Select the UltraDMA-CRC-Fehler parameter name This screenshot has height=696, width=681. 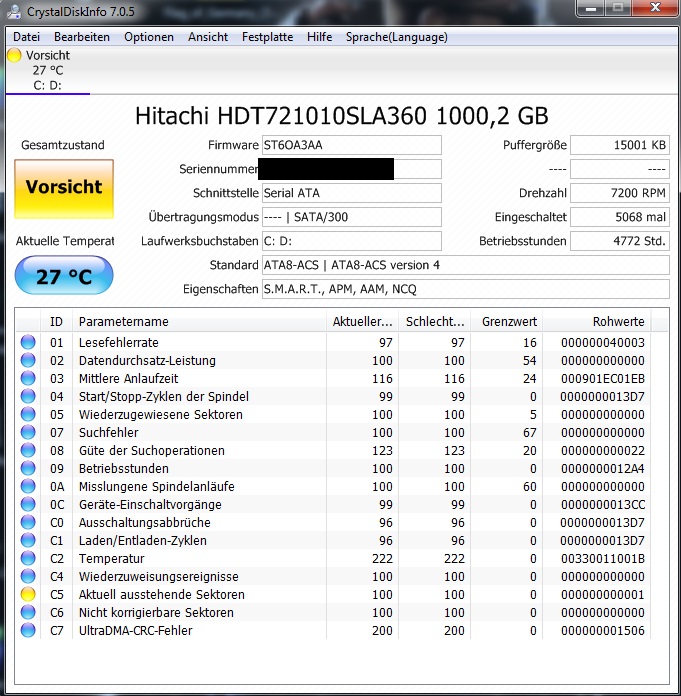[x=135, y=630]
